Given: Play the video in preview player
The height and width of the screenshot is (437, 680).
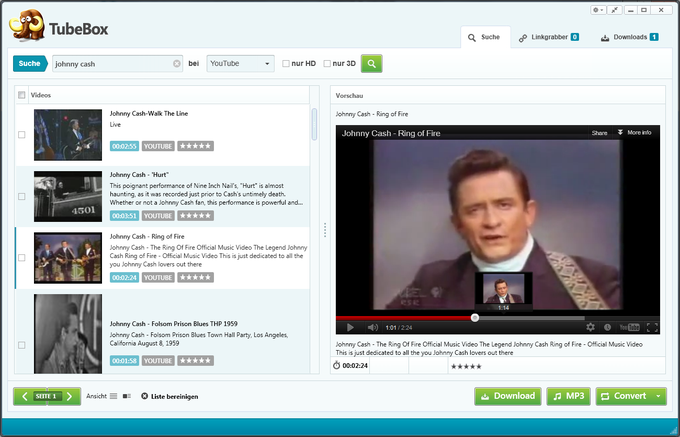Looking at the screenshot, I should pos(350,328).
